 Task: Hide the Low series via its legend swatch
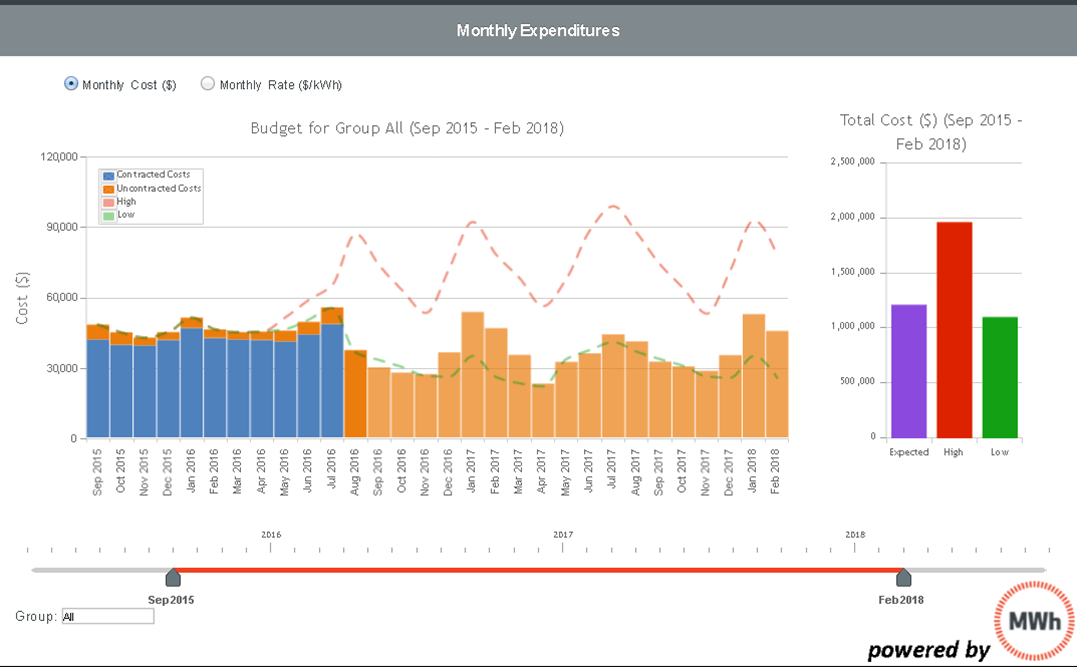(x=108, y=216)
